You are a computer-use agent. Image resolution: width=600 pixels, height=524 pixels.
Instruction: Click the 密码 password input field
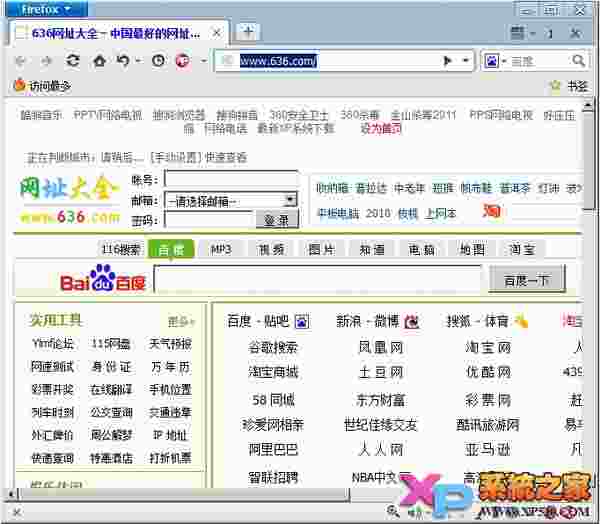210,220
